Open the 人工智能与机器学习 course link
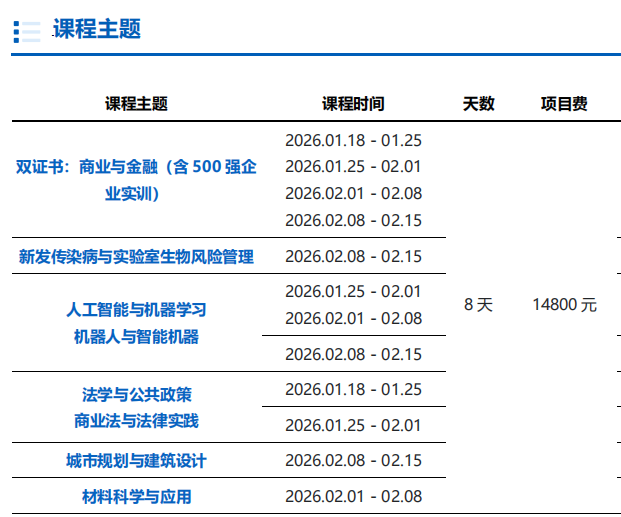This screenshot has height=517, width=621. [136, 309]
